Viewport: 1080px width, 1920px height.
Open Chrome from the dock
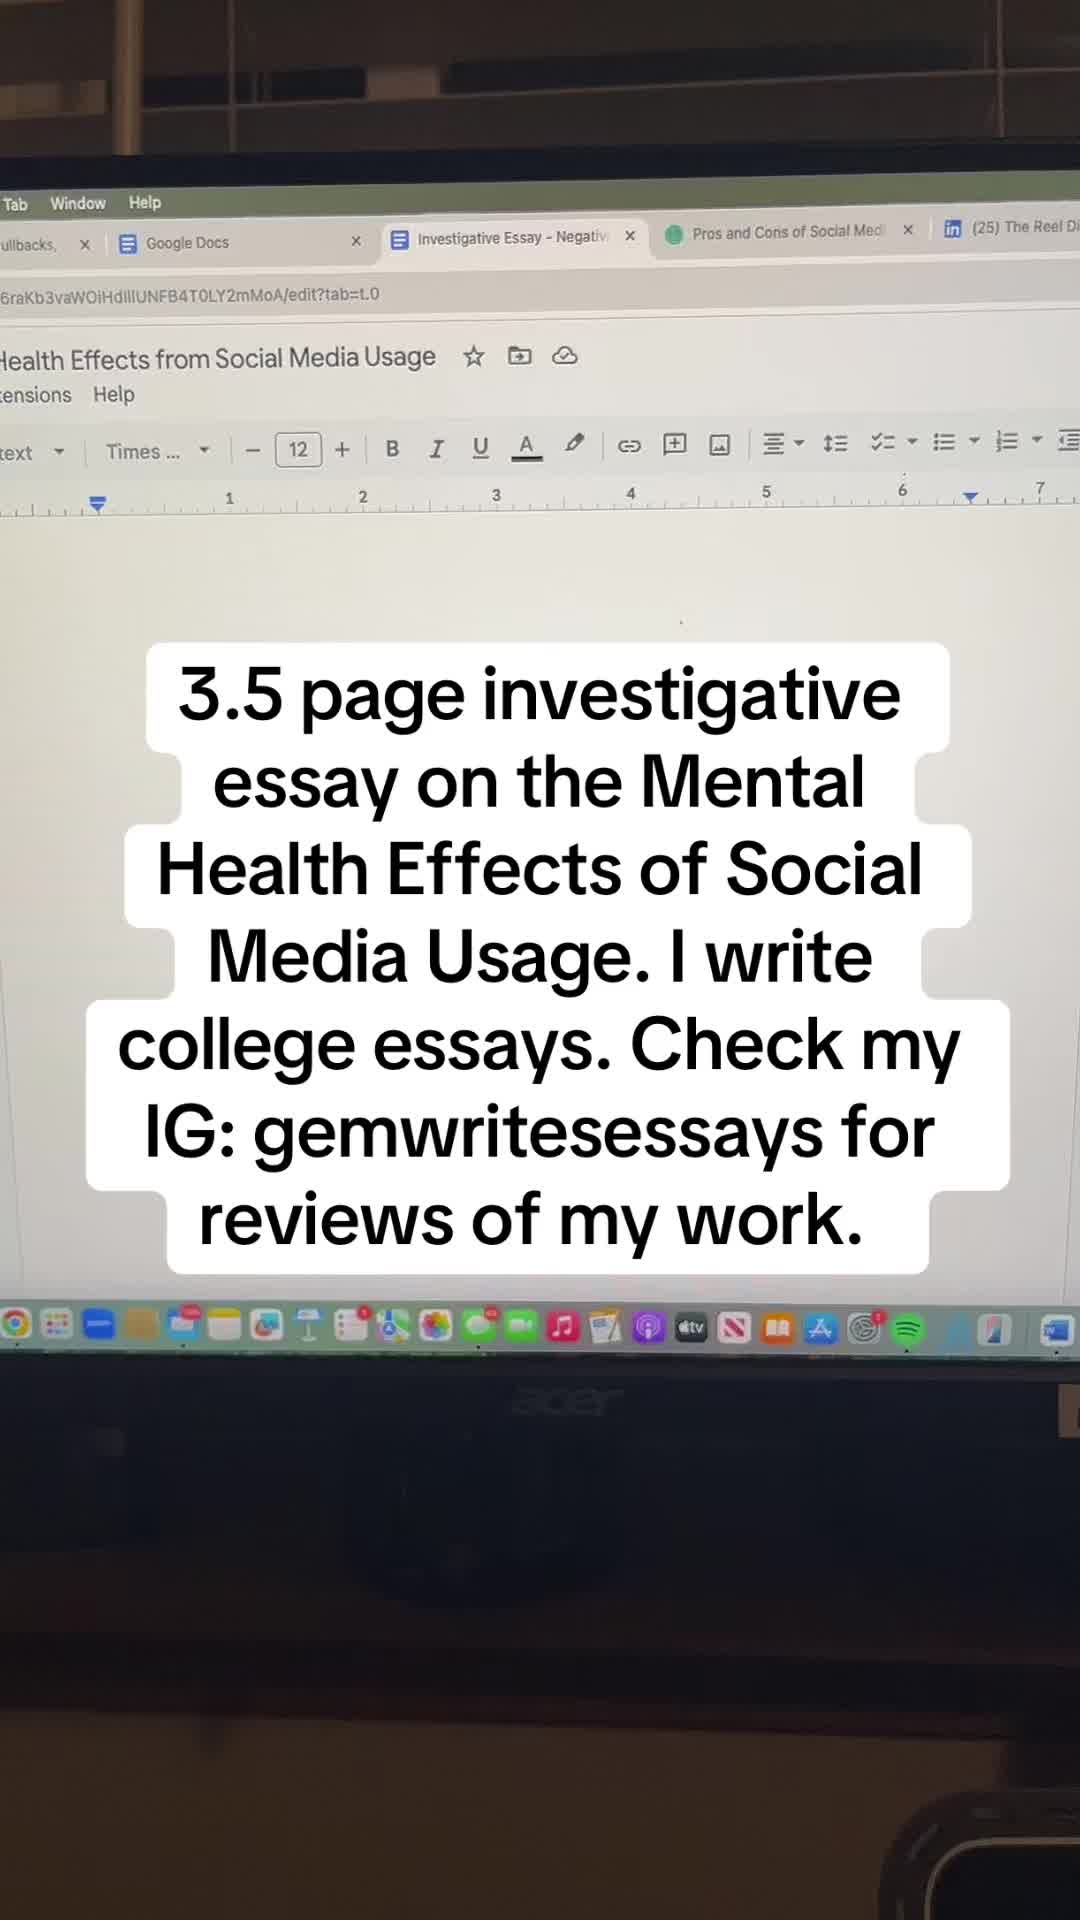(15, 1325)
